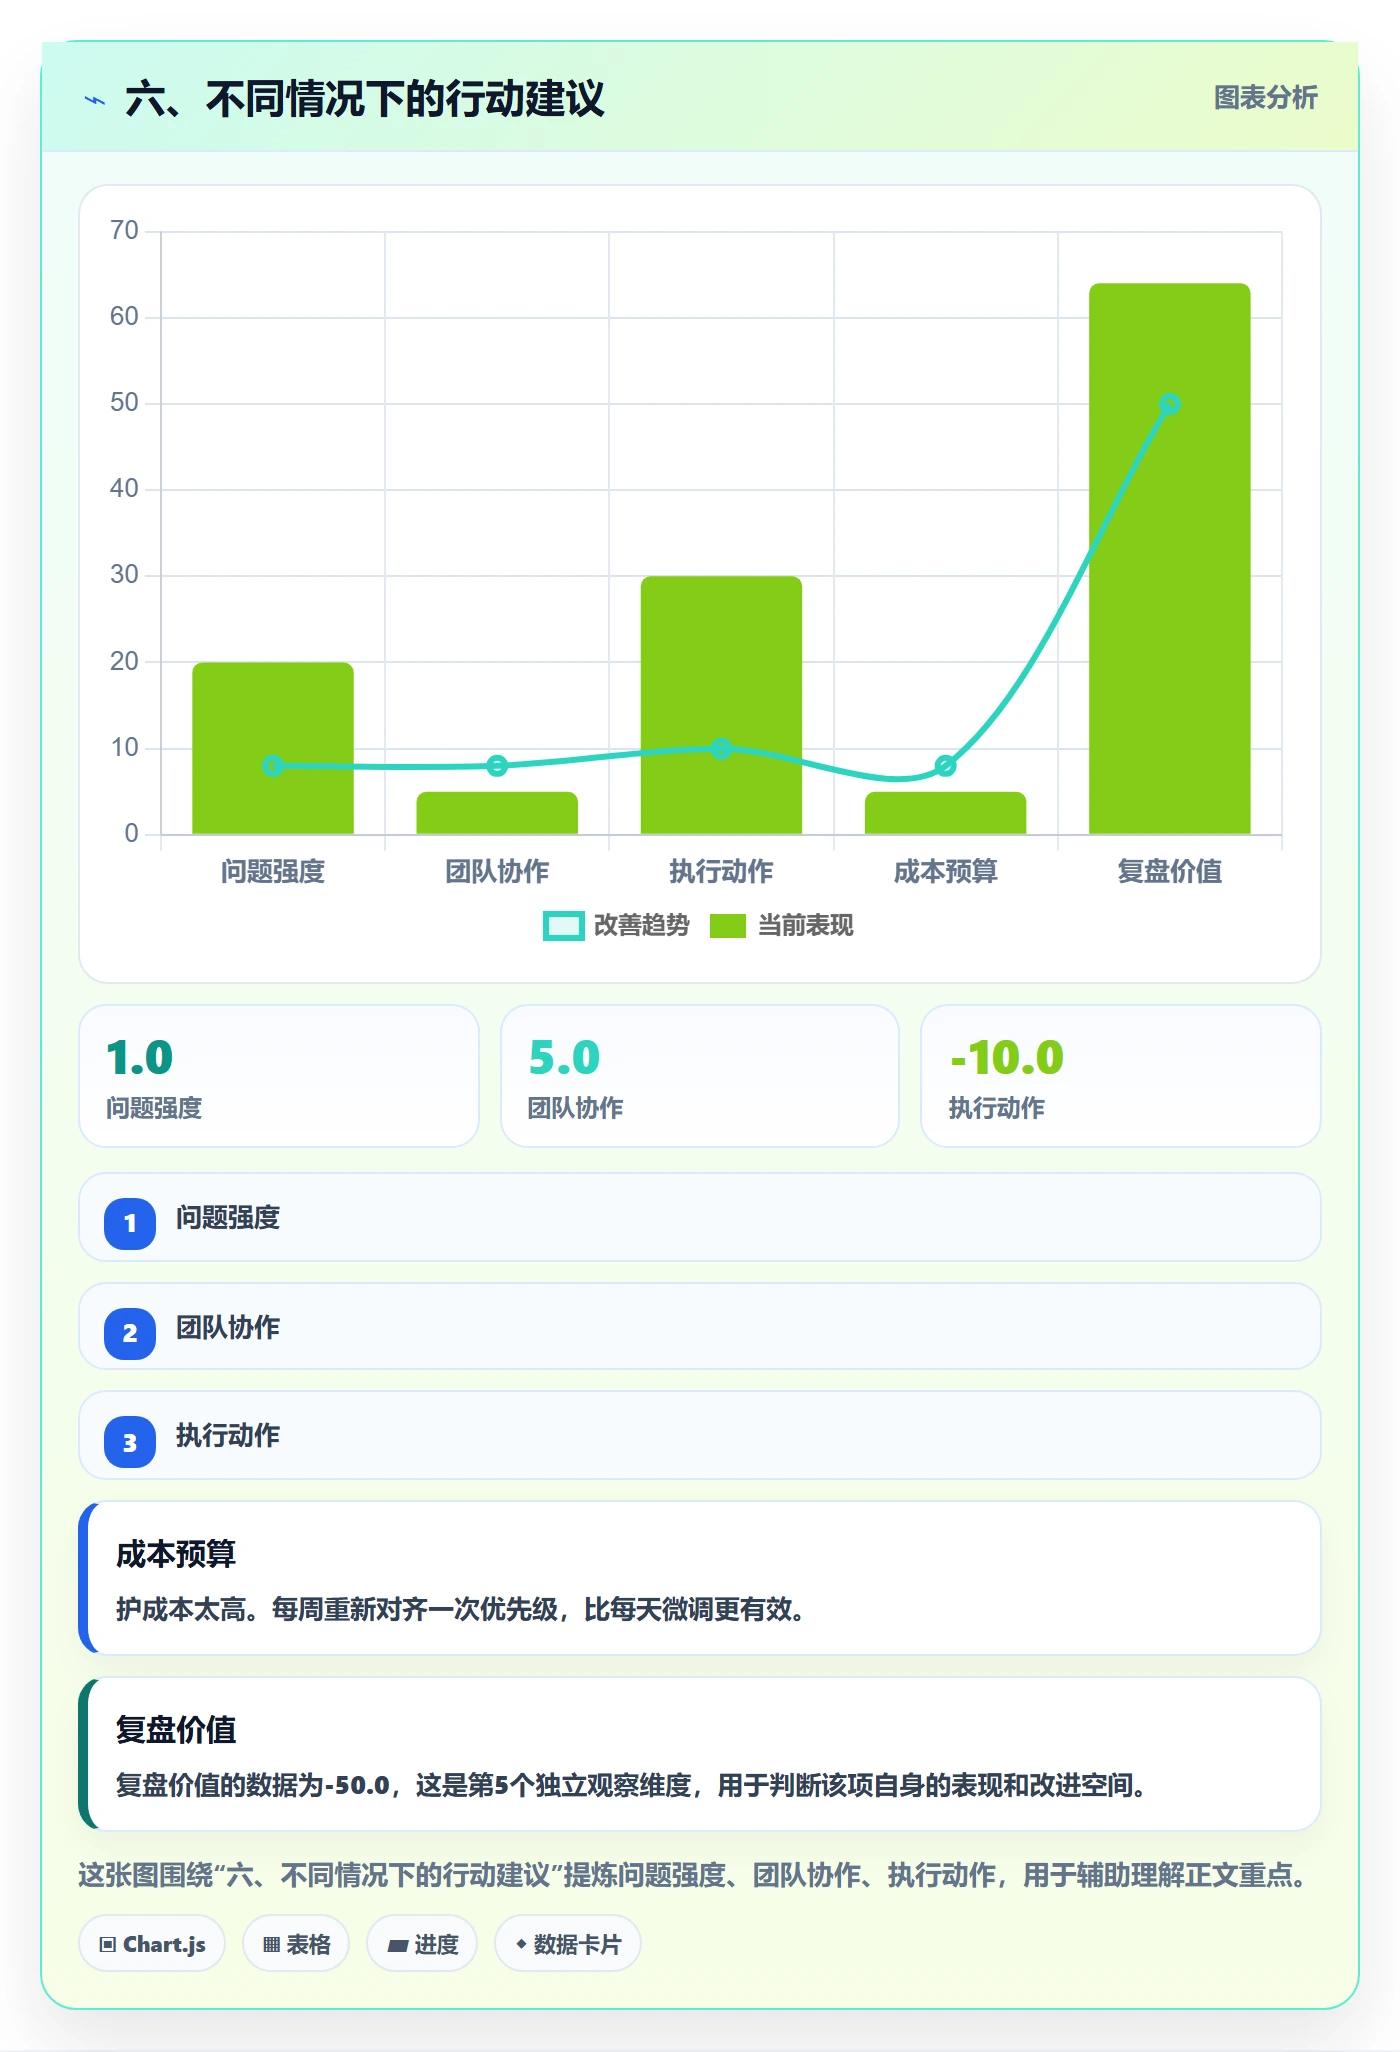The height and width of the screenshot is (2052, 1400).
Task: Click the sentence starting 复盘价值的数据为-50.0
Action: coord(631,1786)
